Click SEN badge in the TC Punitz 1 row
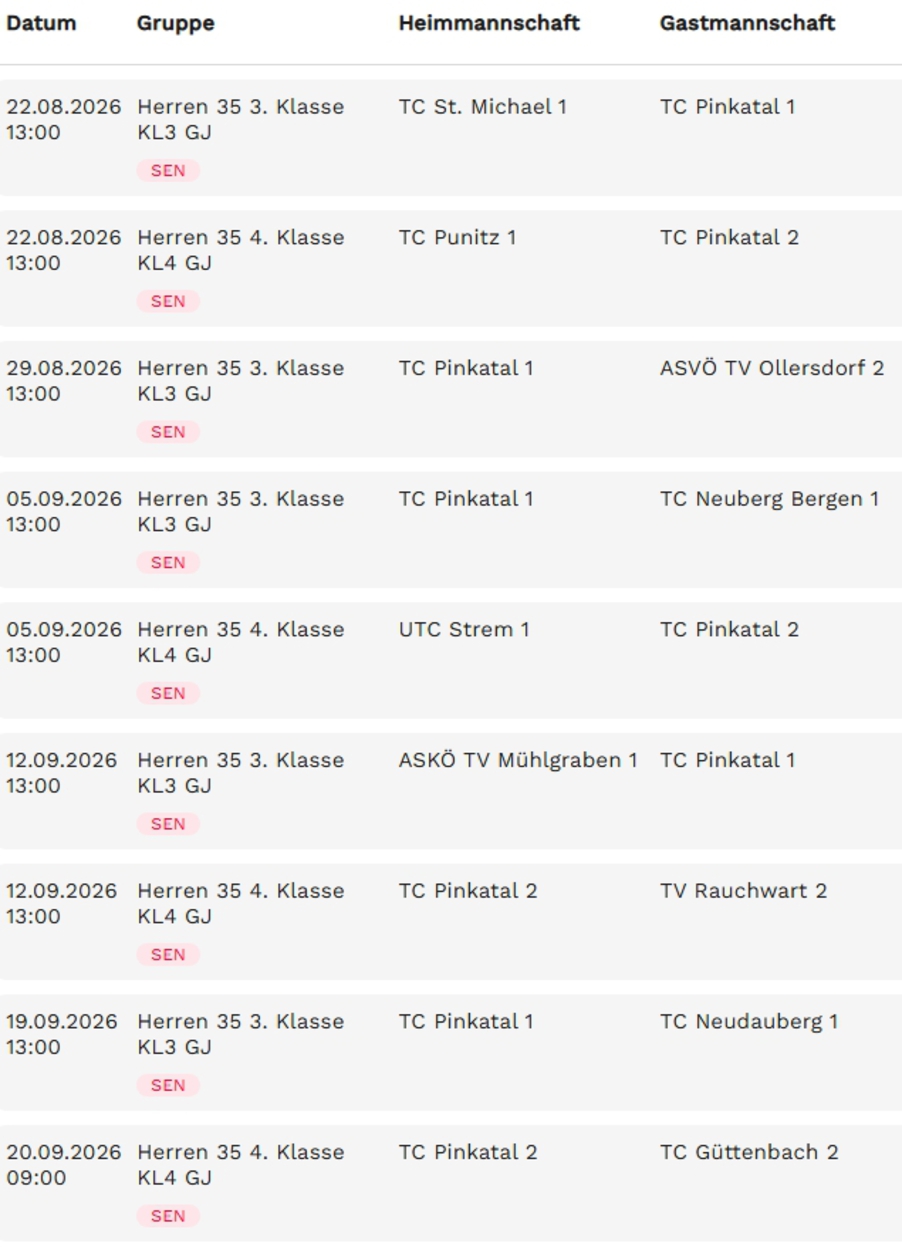Viewport: 902px width, 1250px height. coord(168,301)
